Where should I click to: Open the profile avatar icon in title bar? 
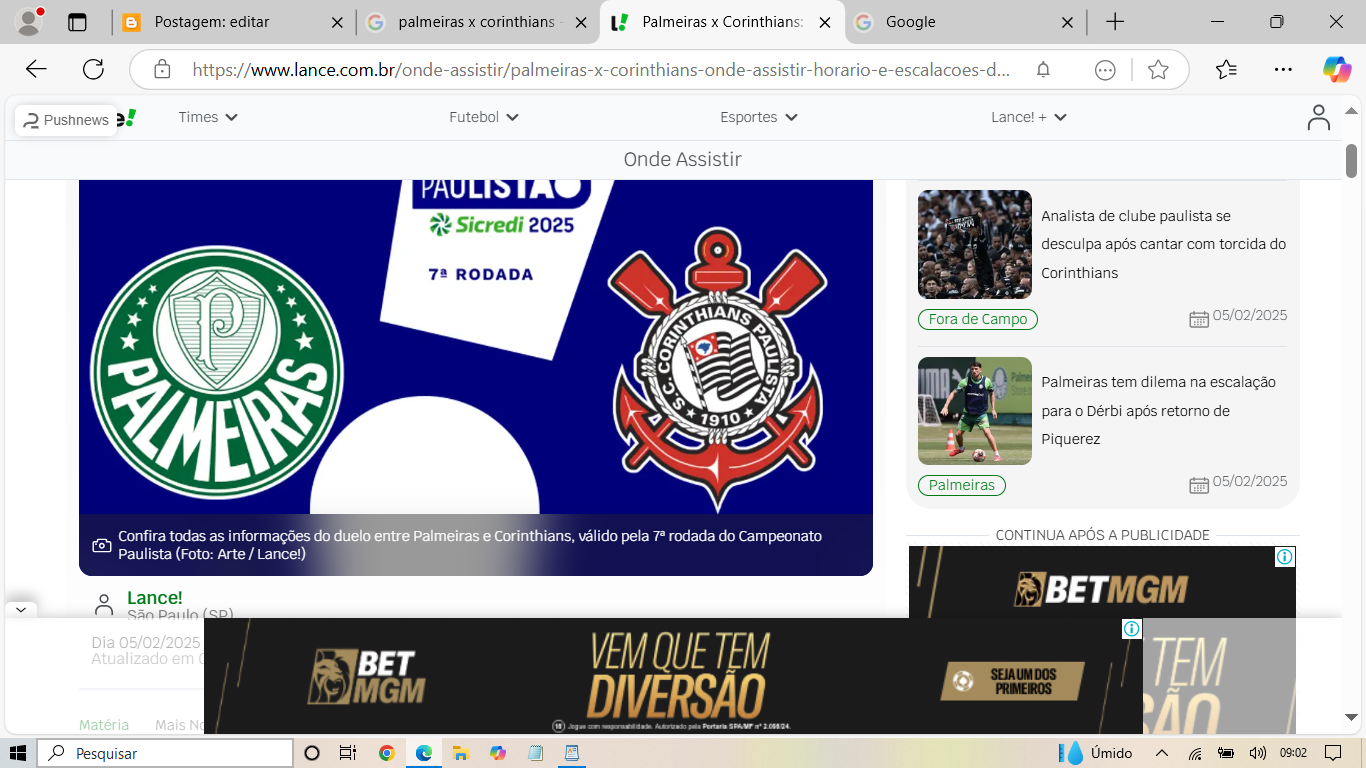pos(29,21)
